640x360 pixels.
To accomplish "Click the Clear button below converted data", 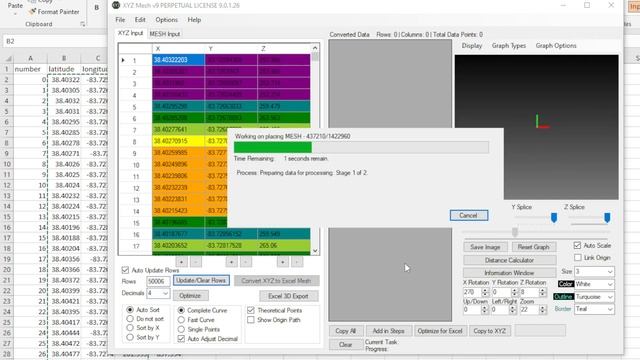I will coord(345,344).
